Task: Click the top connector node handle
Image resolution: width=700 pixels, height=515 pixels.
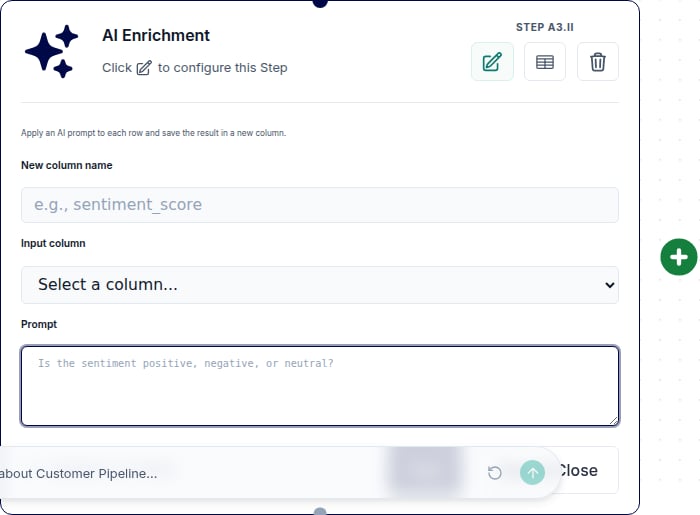Action: click(320, 2)
